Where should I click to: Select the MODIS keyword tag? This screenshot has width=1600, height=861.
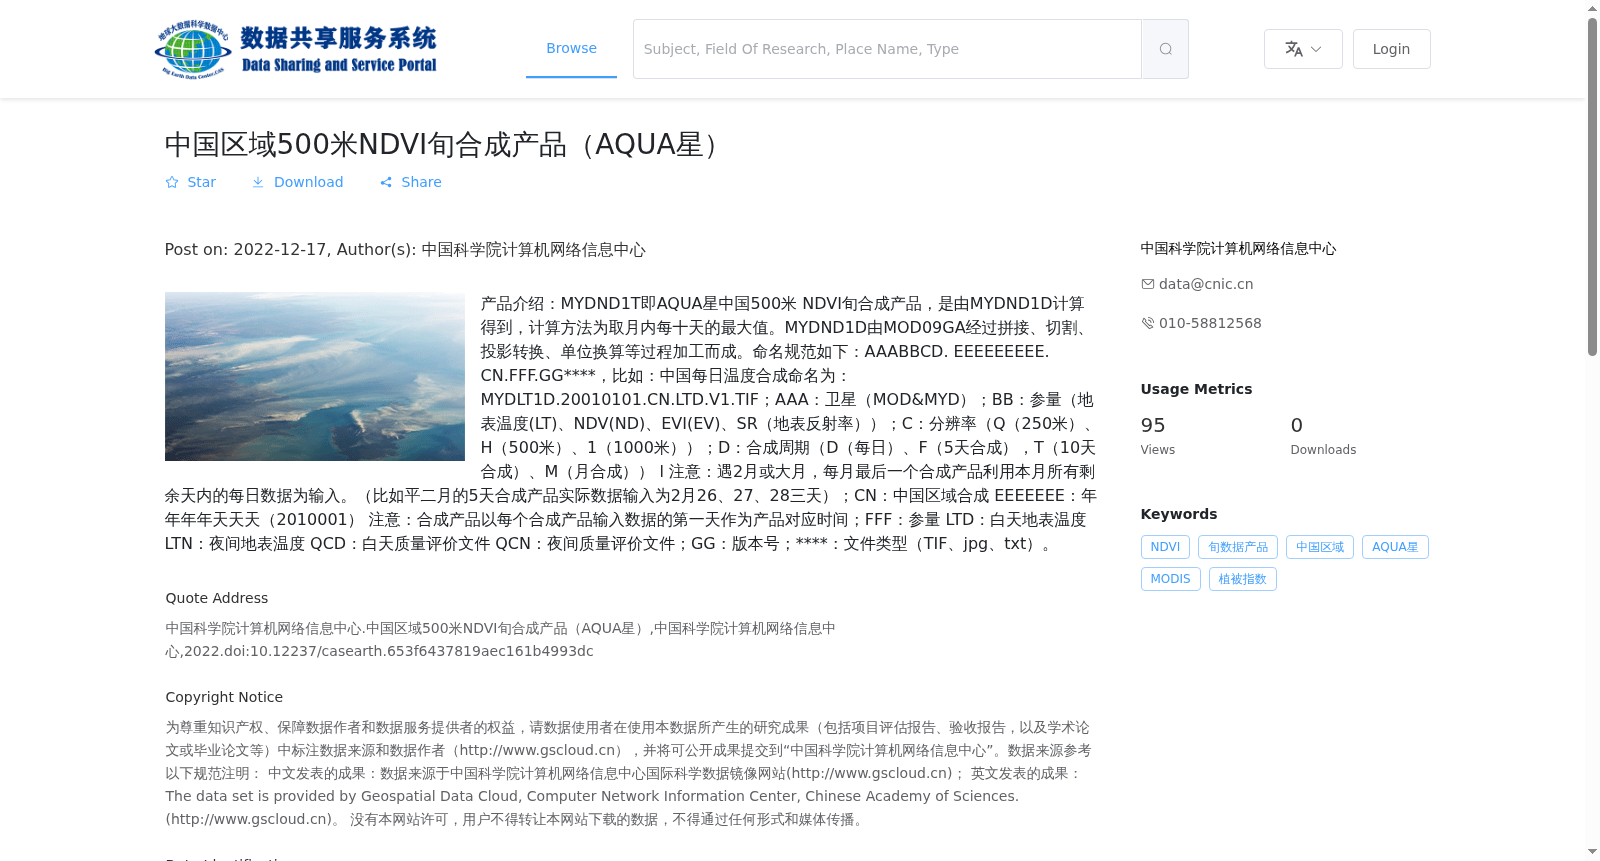point(1171,579)
